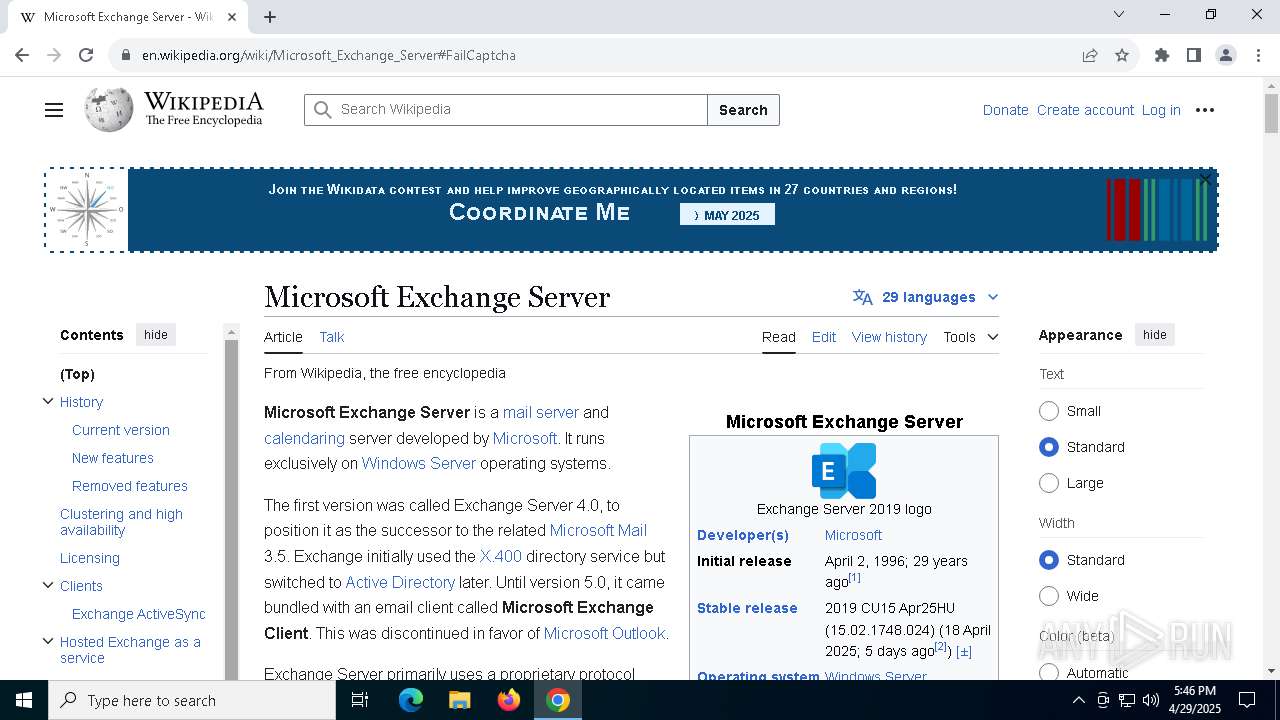Viewport: 1280px width, 720px height.
Task: Click the page vertical scrollbar thumb
Action: coord(1271,112)
